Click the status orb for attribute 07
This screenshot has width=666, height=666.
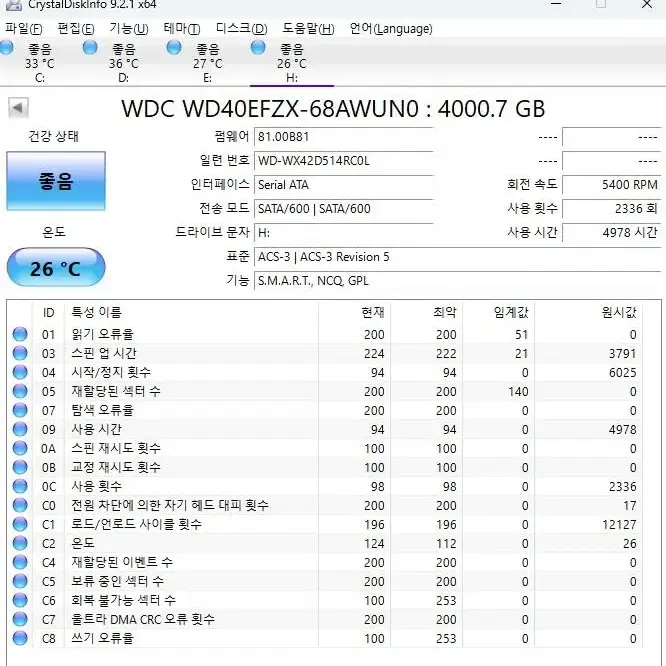click(x=20, y=410)
